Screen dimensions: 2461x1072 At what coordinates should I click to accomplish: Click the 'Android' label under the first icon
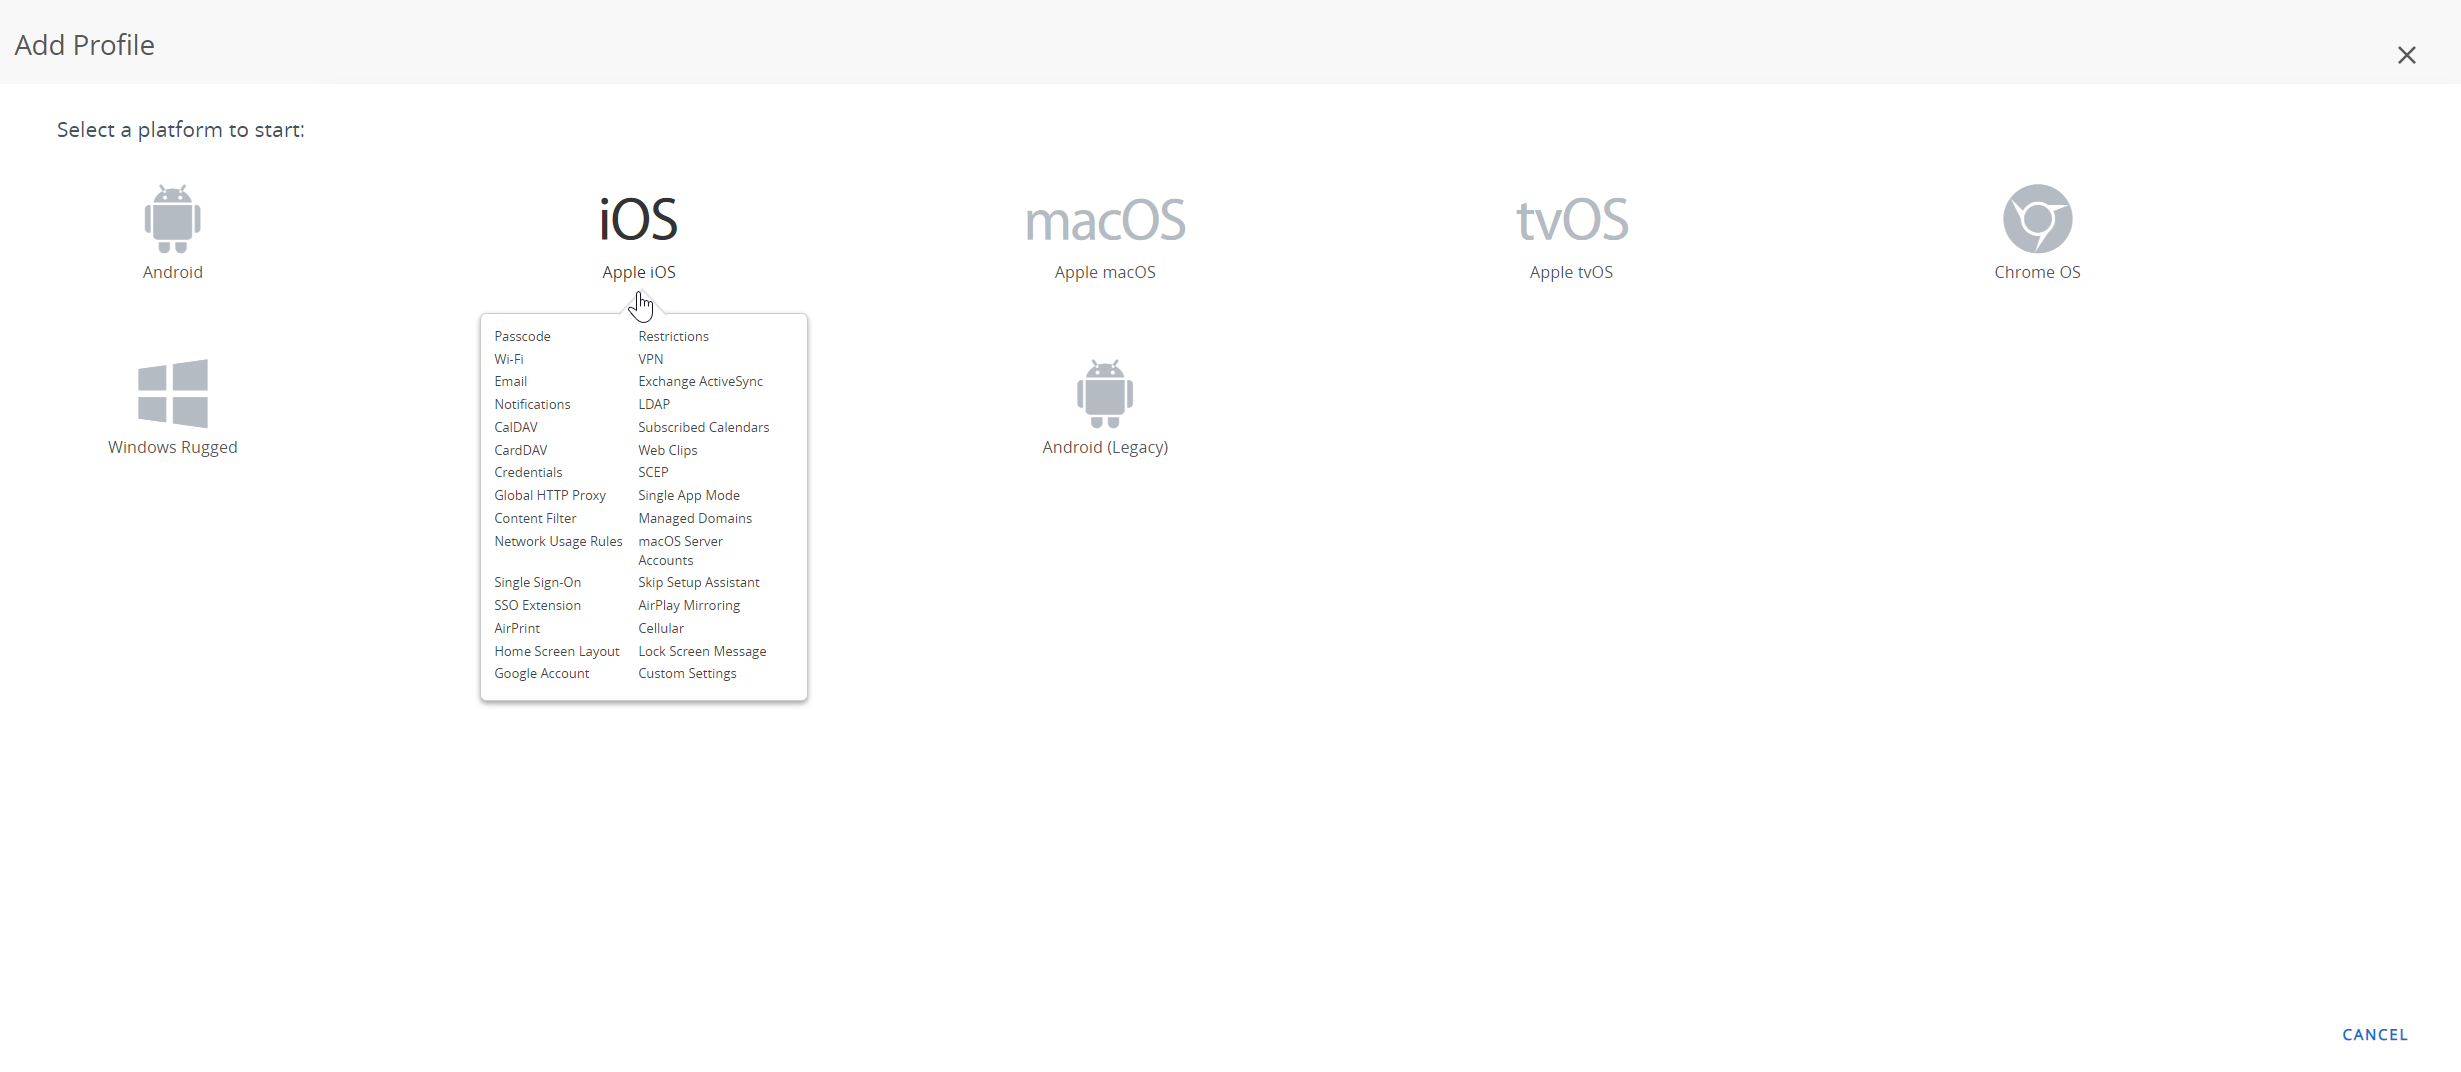[x=173, y=272]
